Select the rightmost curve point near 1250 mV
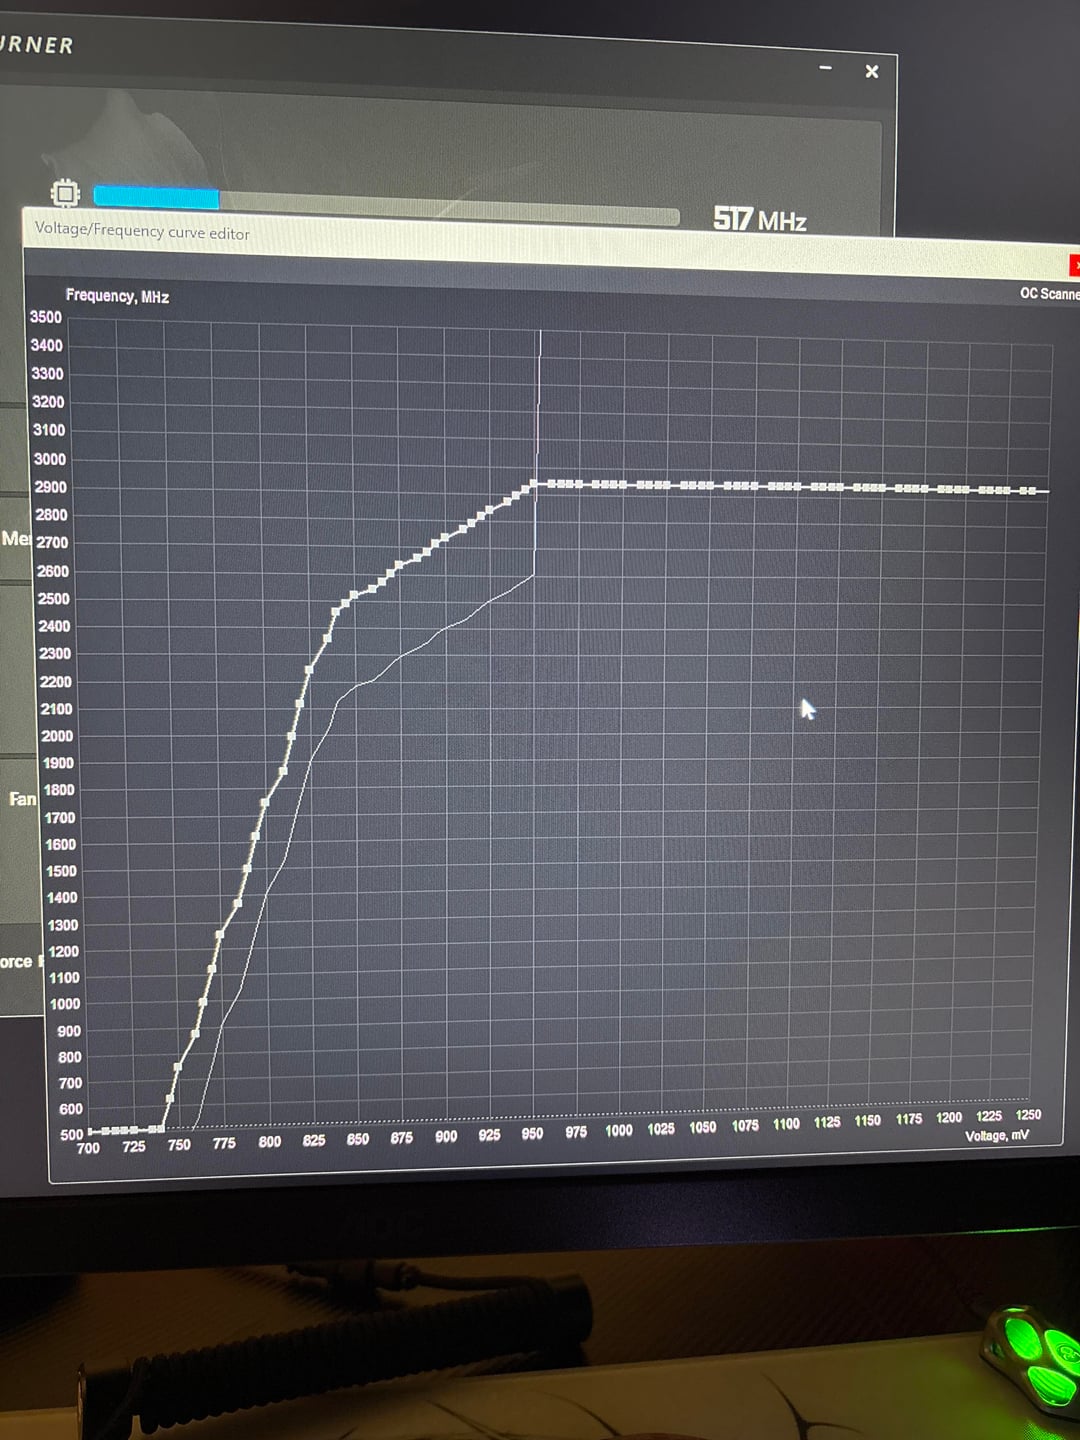 [x=1031, y=490]
